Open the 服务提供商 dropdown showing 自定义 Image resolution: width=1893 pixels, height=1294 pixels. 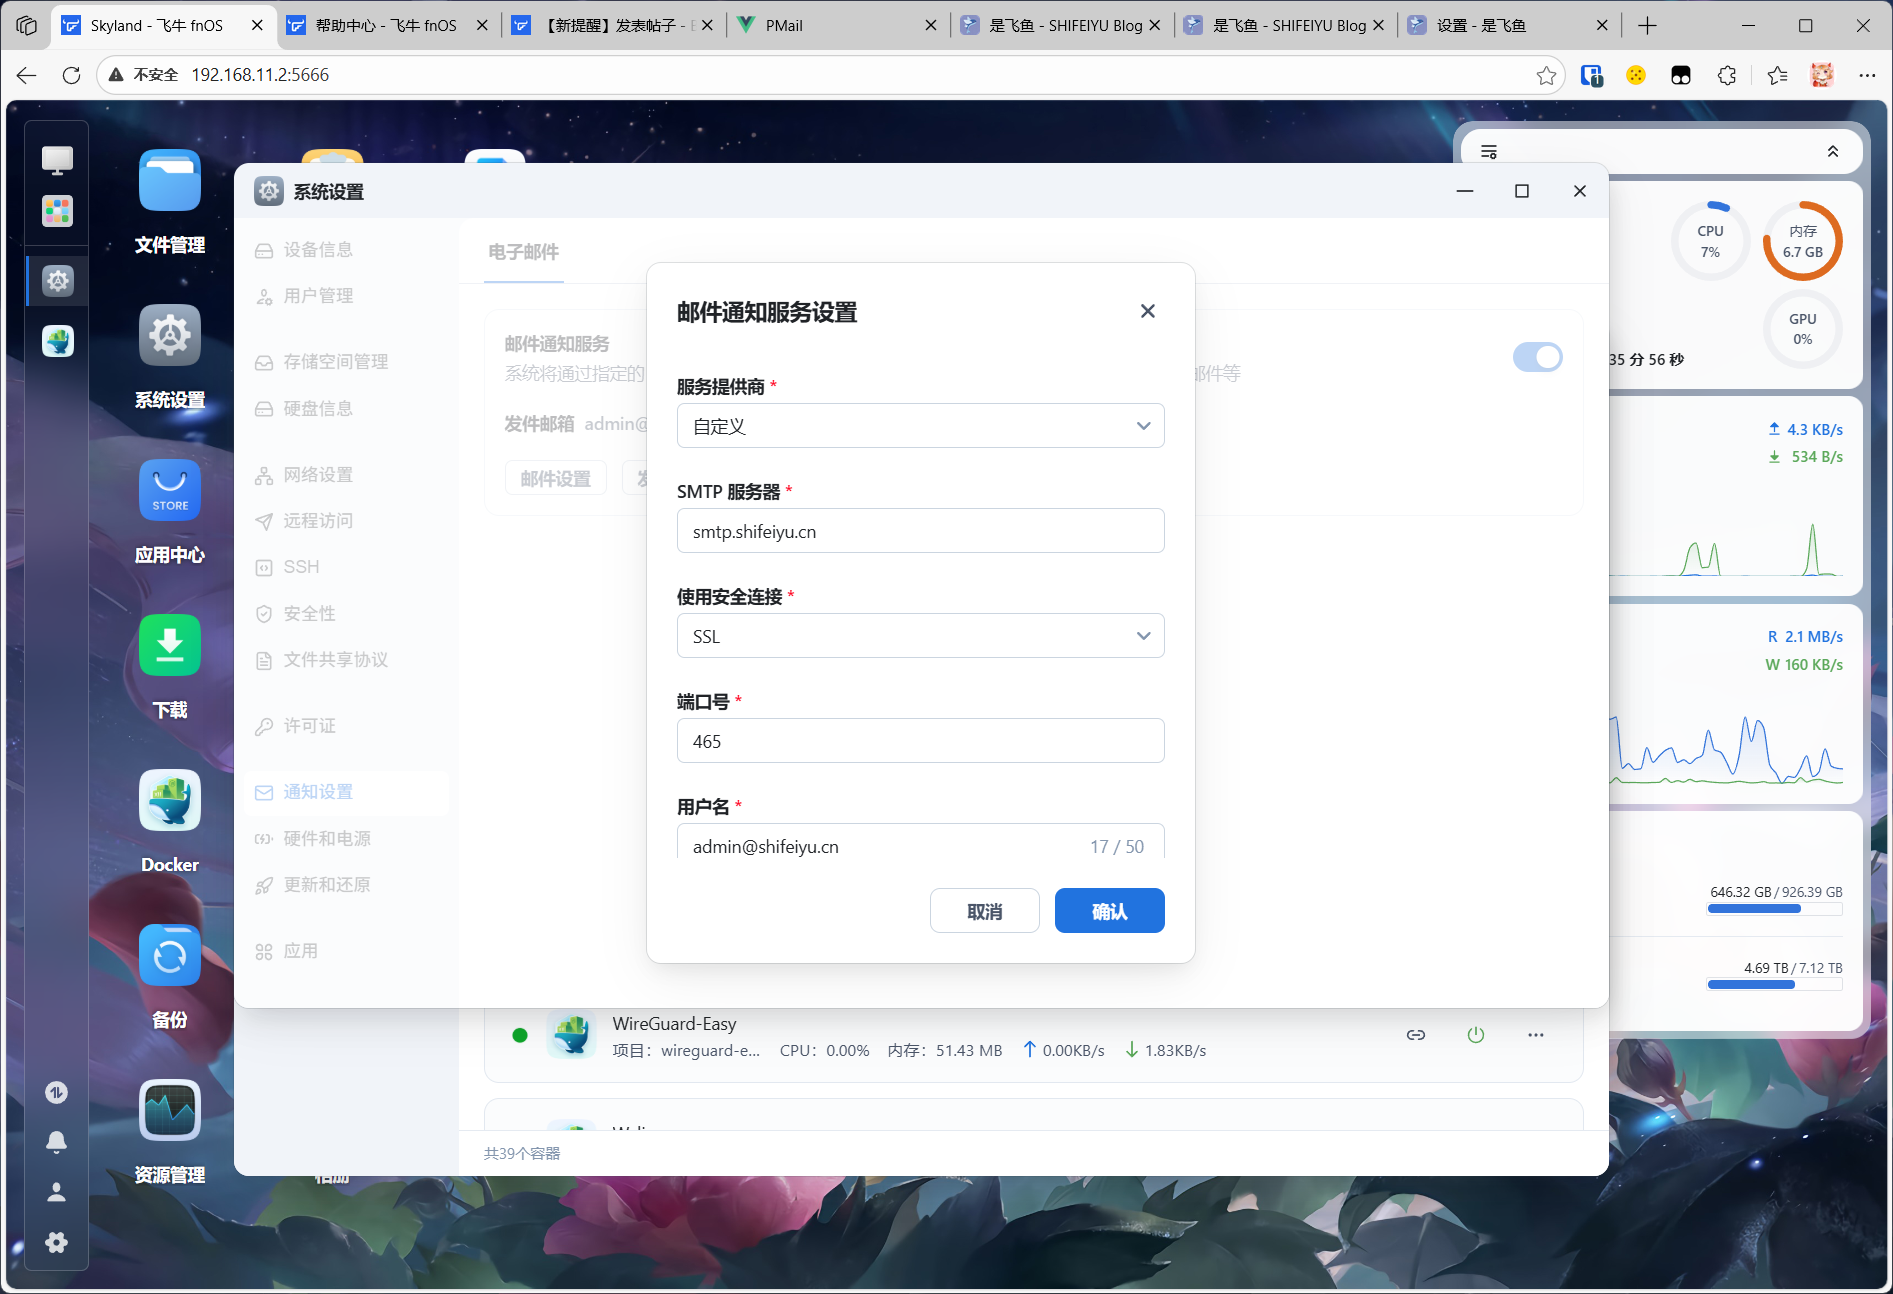(x=921, y=426)
